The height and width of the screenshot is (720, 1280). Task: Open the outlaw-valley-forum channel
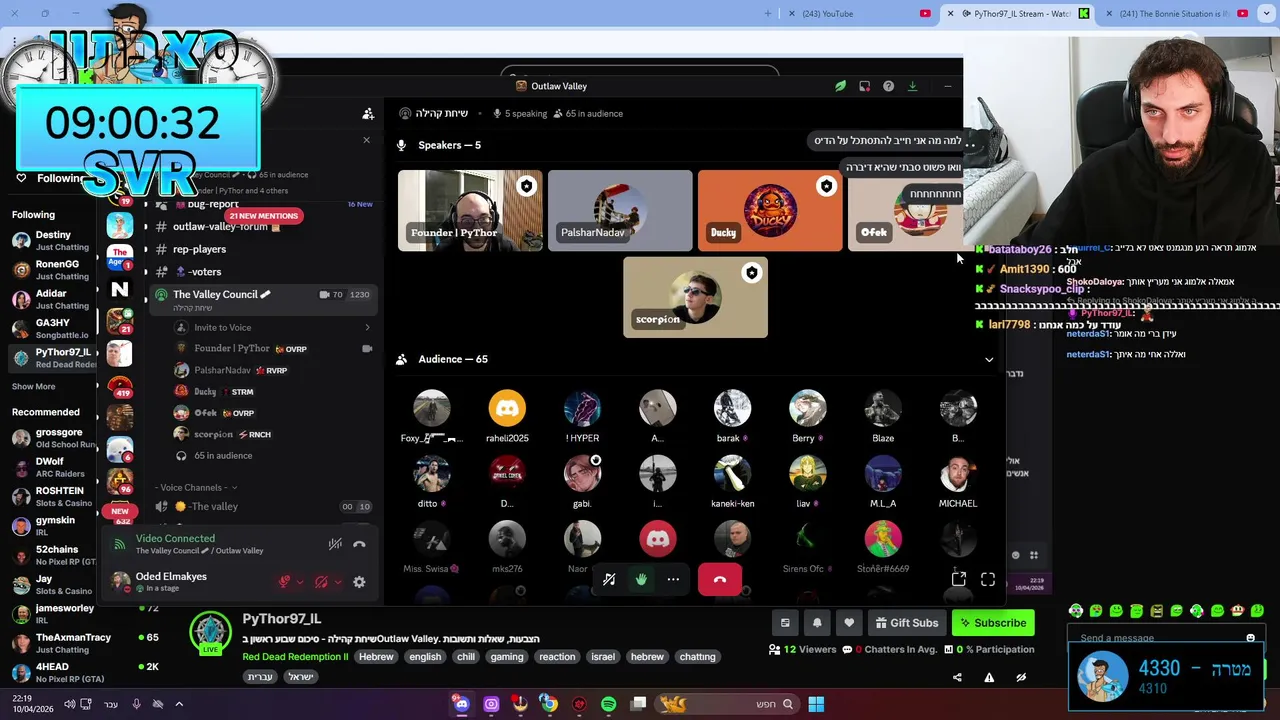[x=226, y=226]
